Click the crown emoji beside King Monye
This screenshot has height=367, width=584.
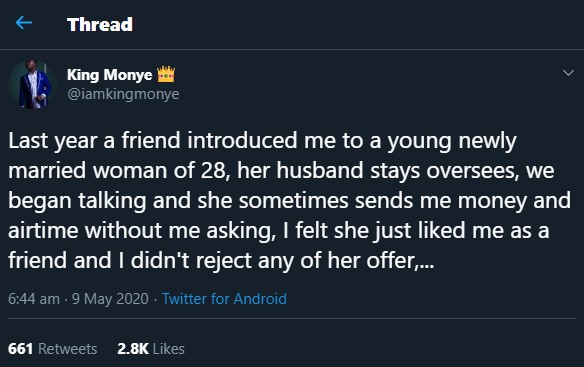tap(166, 75)
